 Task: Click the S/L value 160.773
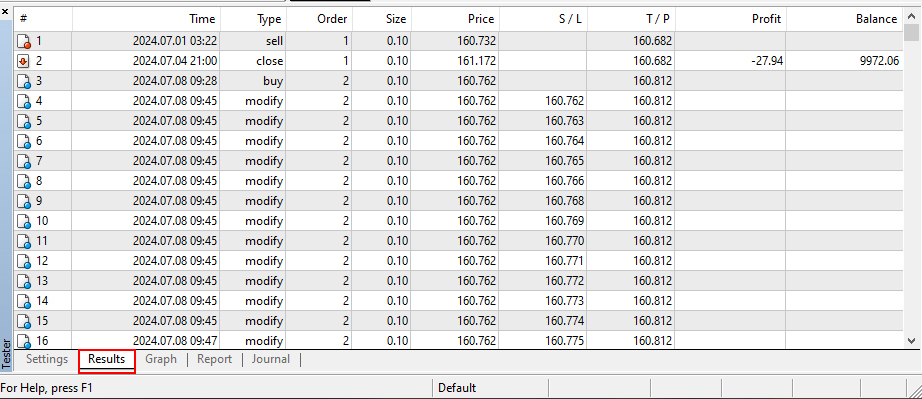(564, 301)
